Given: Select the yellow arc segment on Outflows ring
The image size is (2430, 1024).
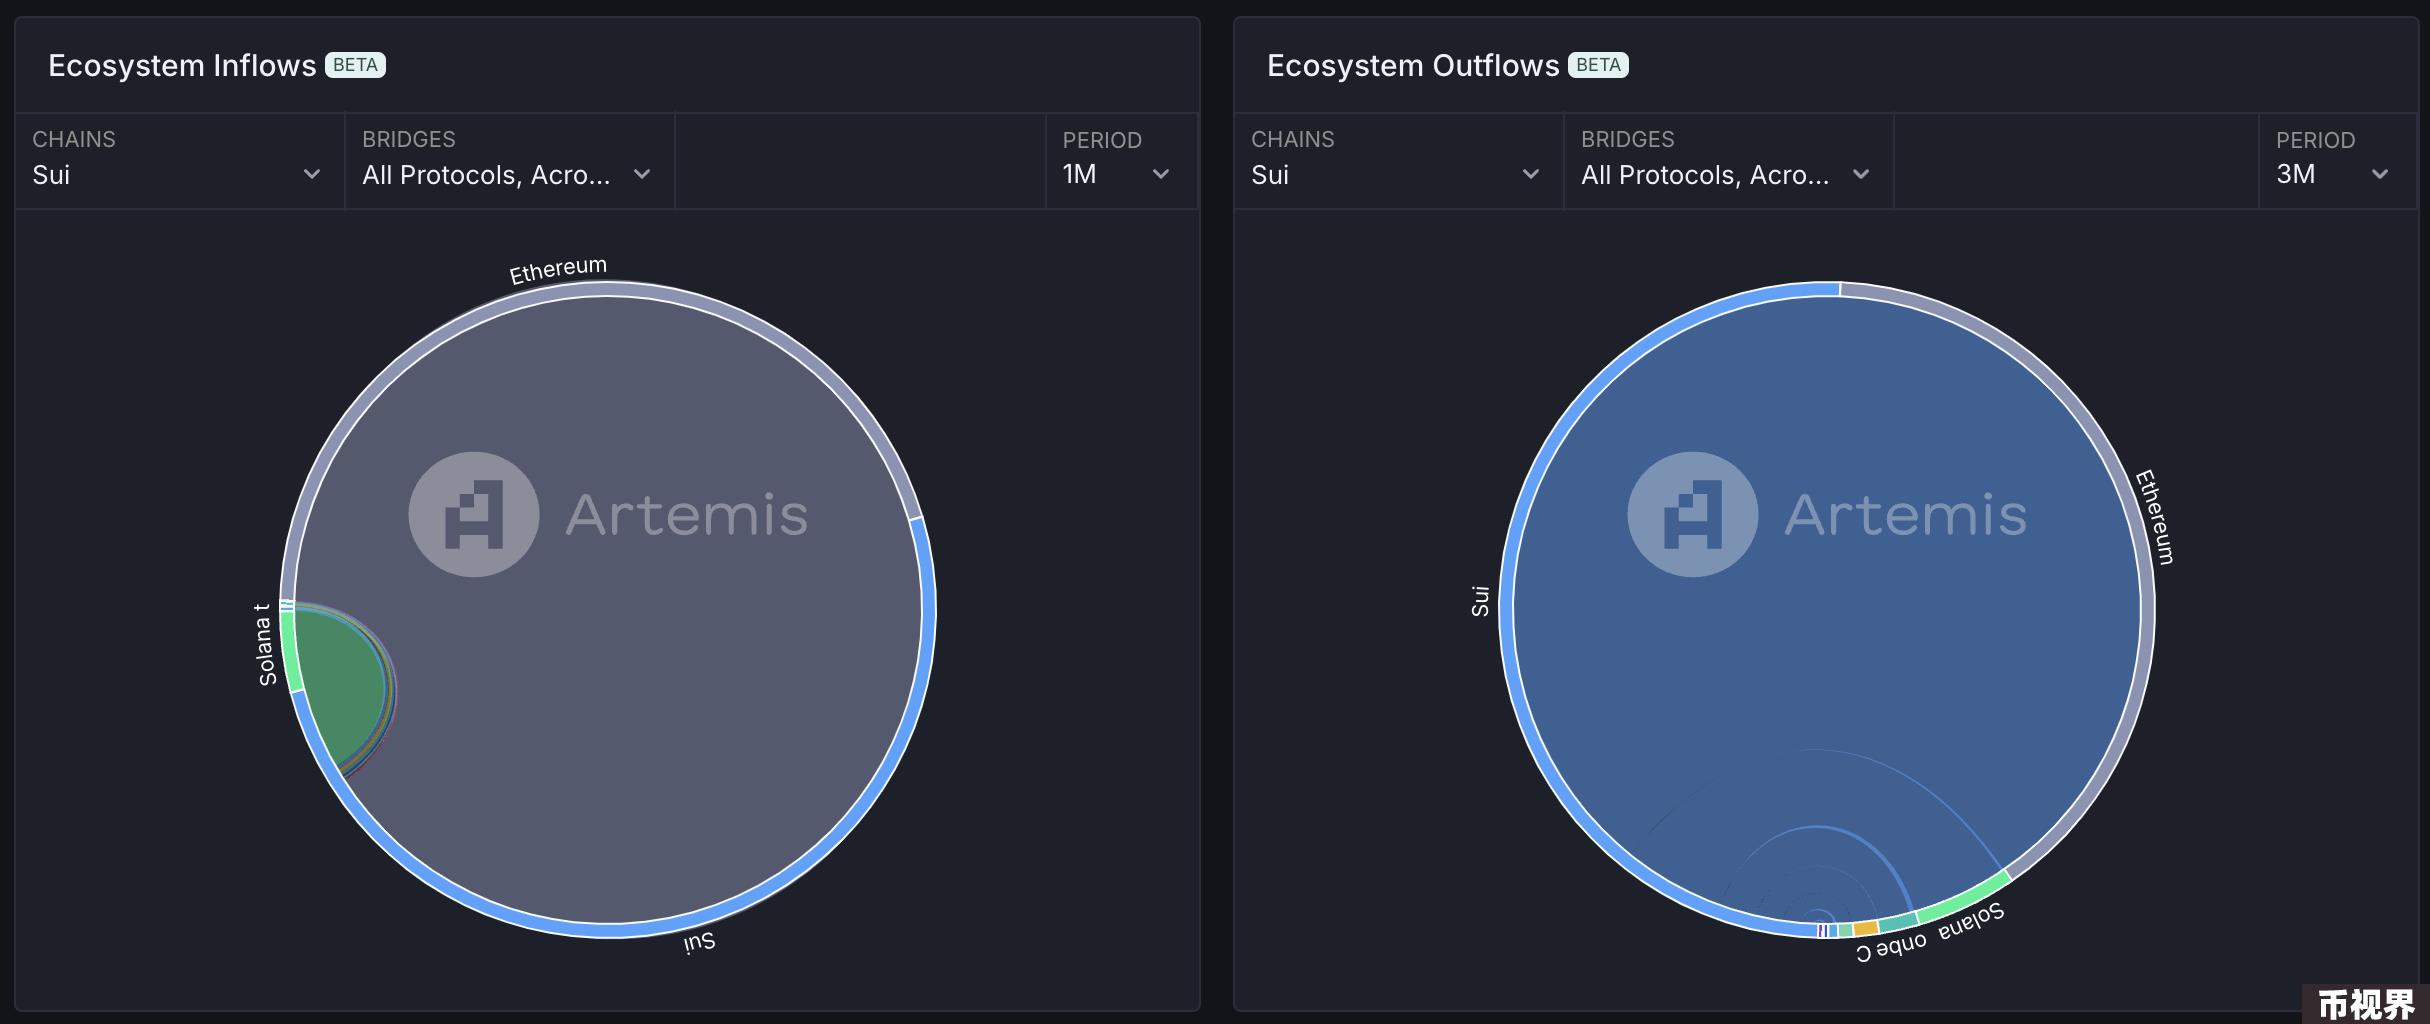Looking at the screenshot, I should pyautogui.click(x=1866, y=928).
